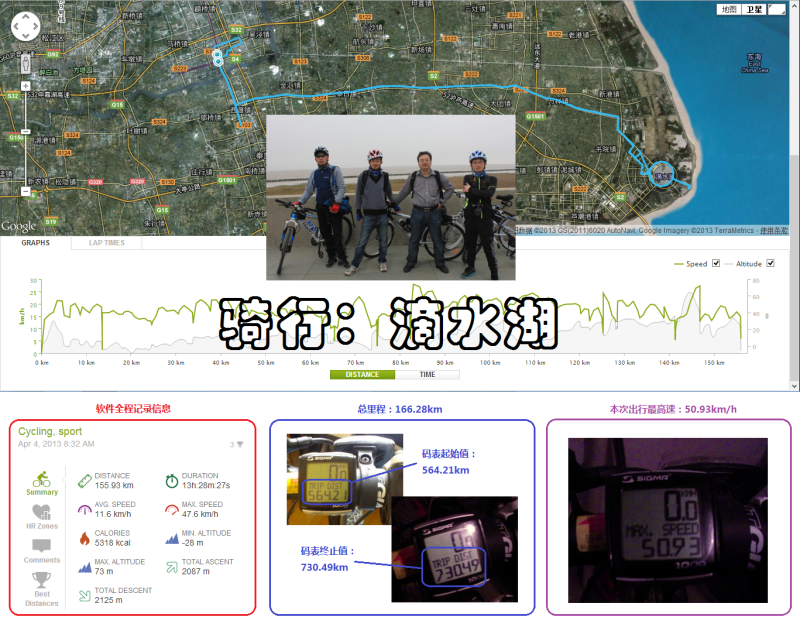Select the Street View pegman icon

point(26,65)
